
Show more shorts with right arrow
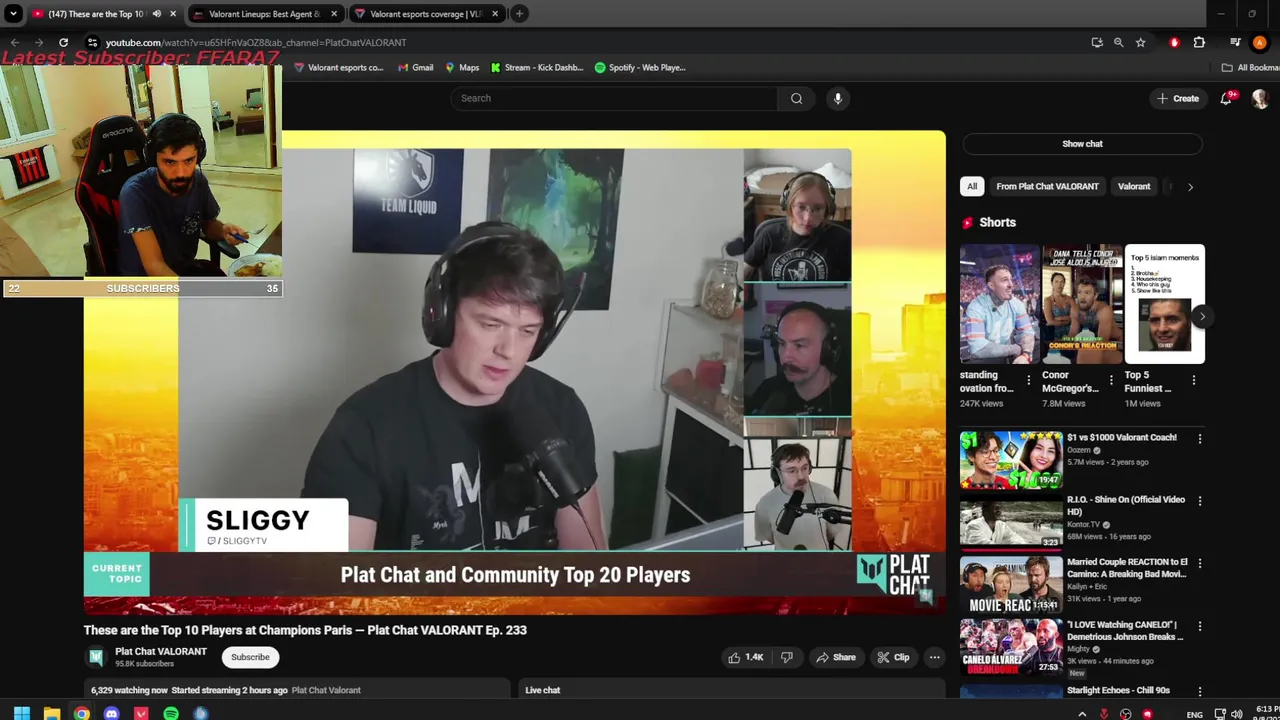click(1202, 317)
